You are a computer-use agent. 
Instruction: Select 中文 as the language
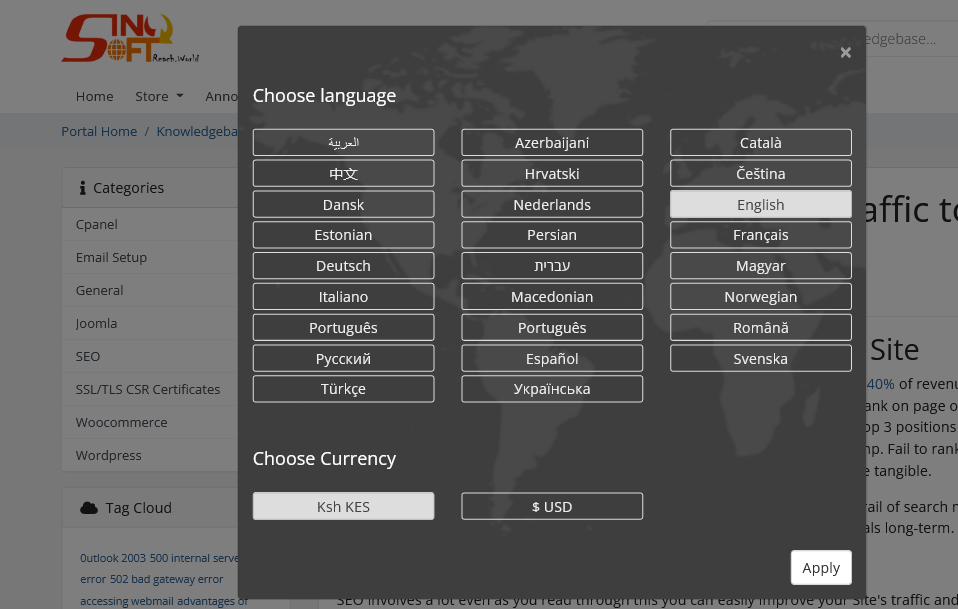343,172
